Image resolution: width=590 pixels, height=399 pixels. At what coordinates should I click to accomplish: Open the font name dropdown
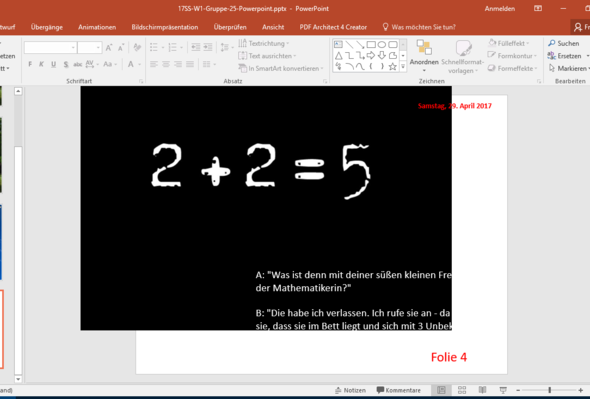pos(73,47)
